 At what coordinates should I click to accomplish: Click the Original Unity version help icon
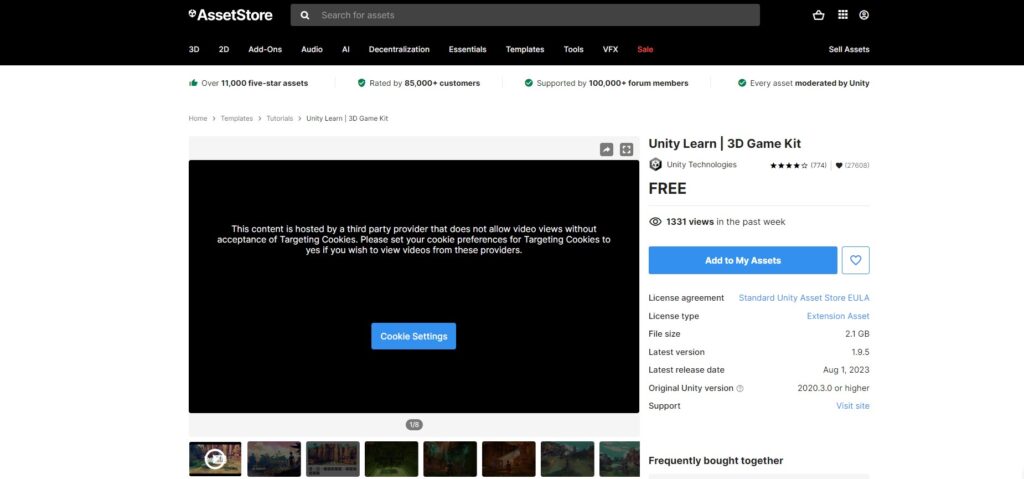click(x=740, y=388)
